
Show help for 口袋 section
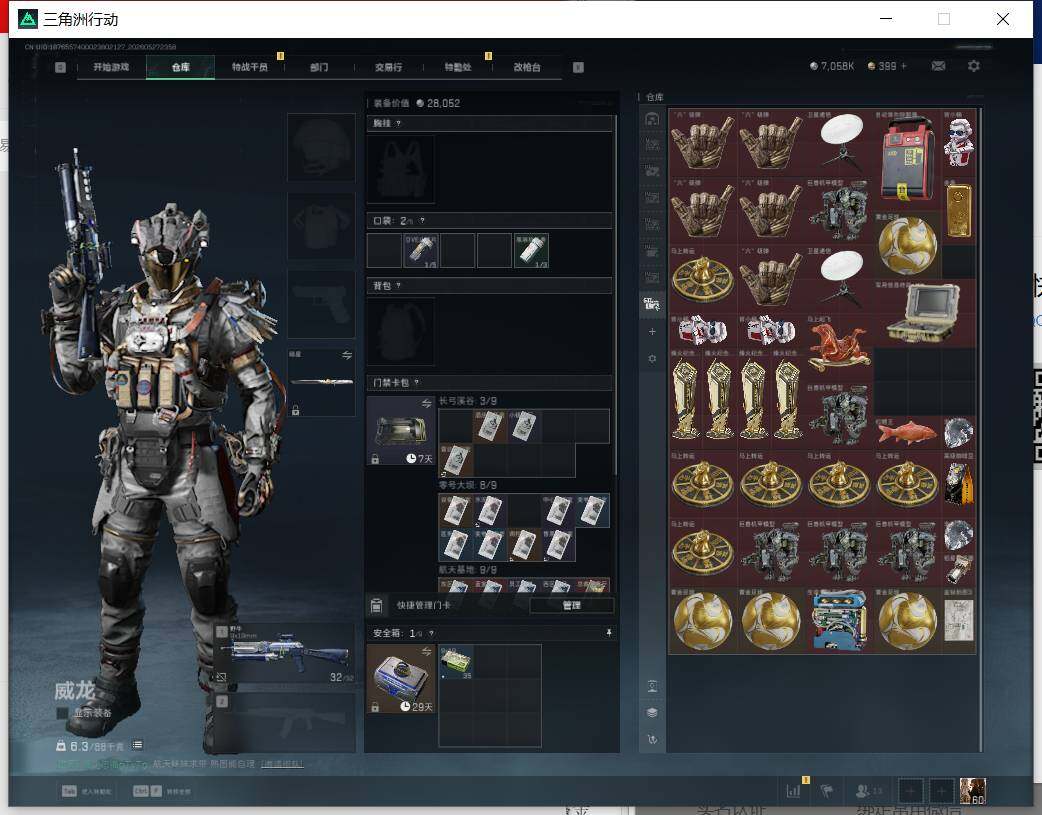click(x=422, y=221)
